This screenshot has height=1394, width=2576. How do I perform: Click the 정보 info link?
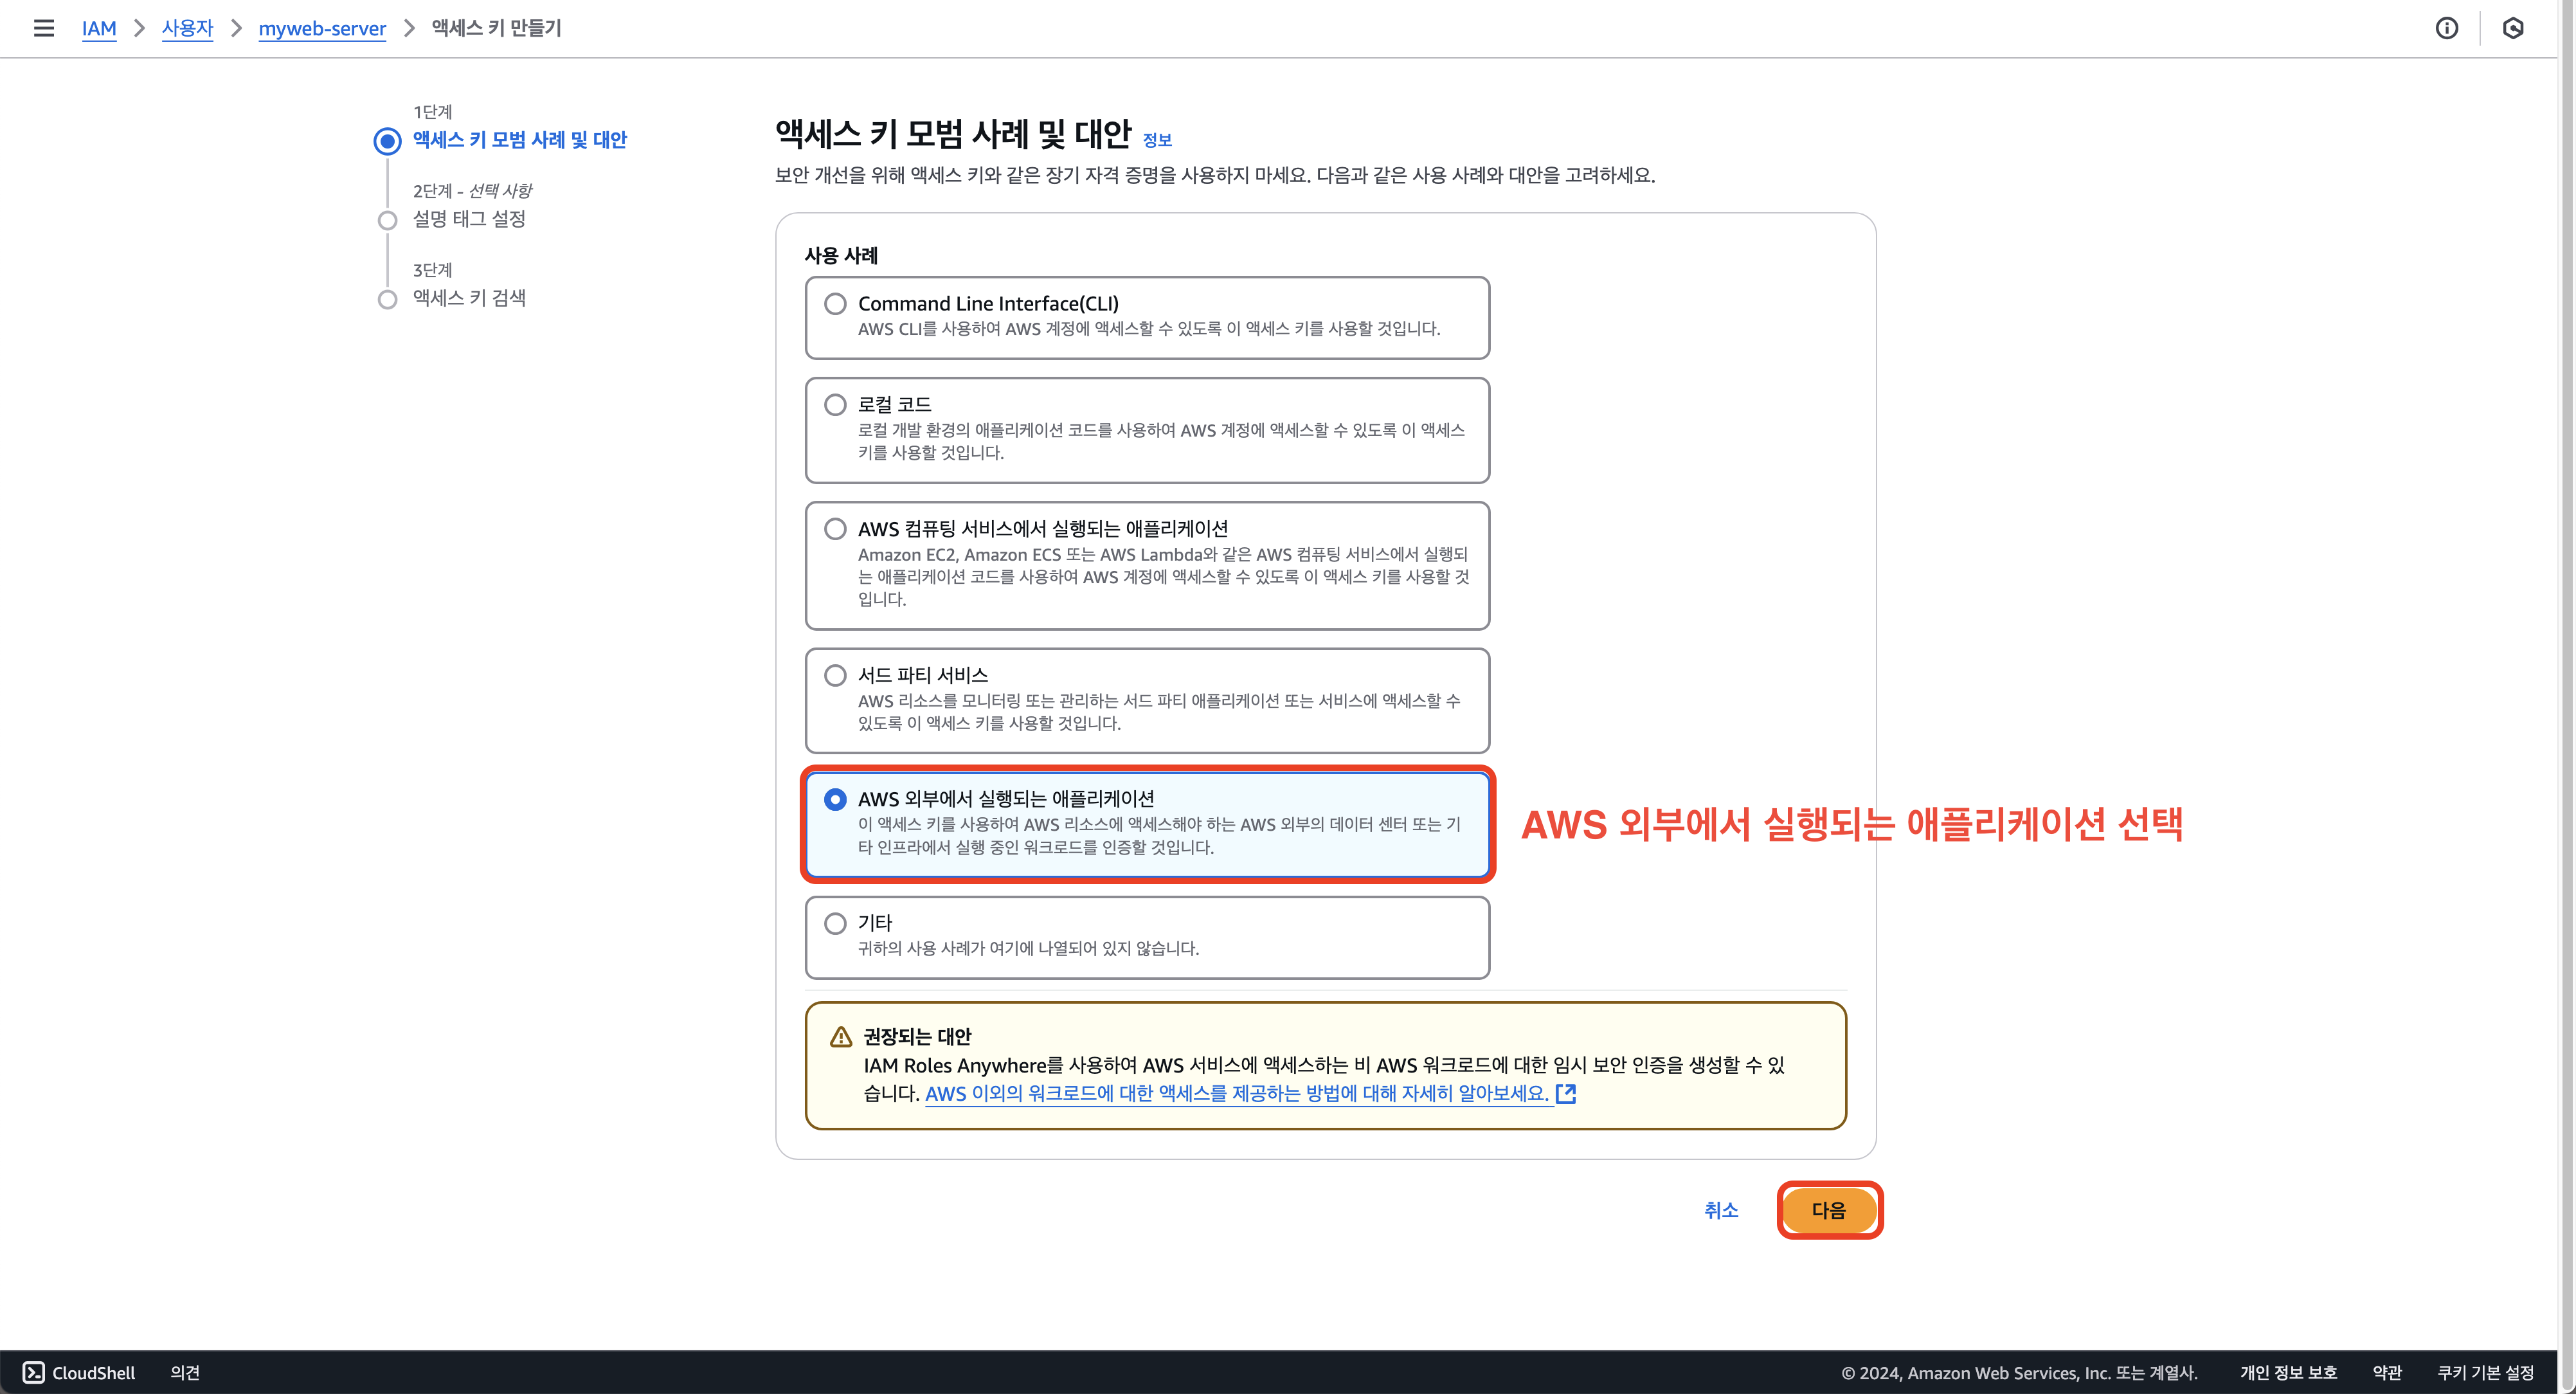coord(1157,140)
